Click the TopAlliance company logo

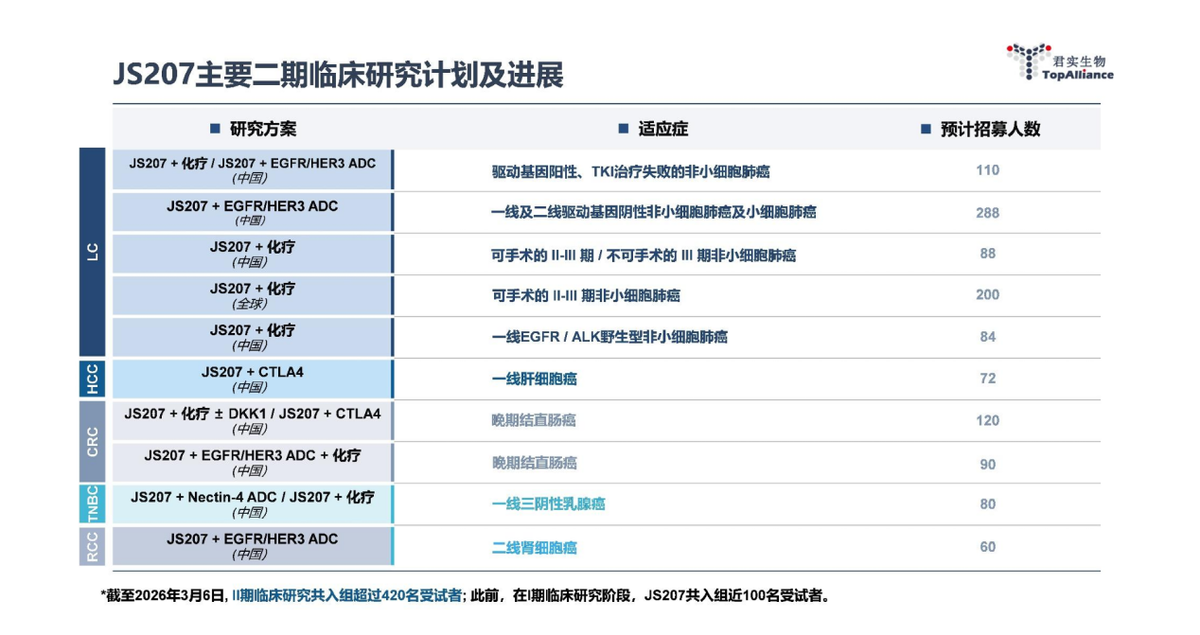point(1059,62)
